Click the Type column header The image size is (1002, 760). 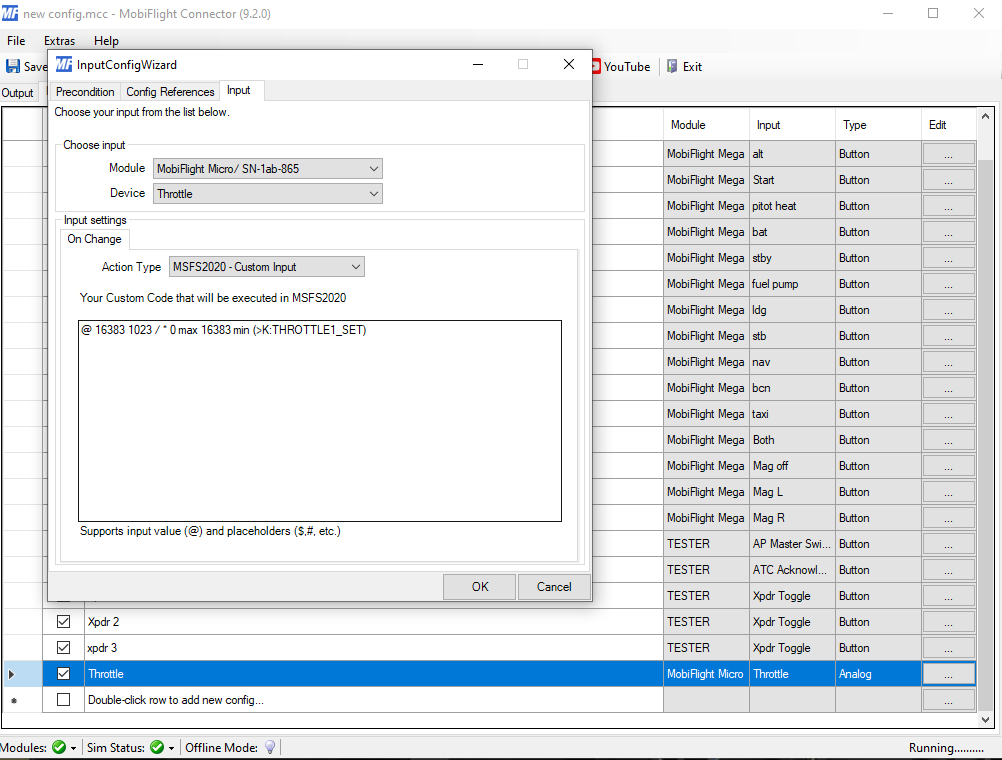[878, 125]
